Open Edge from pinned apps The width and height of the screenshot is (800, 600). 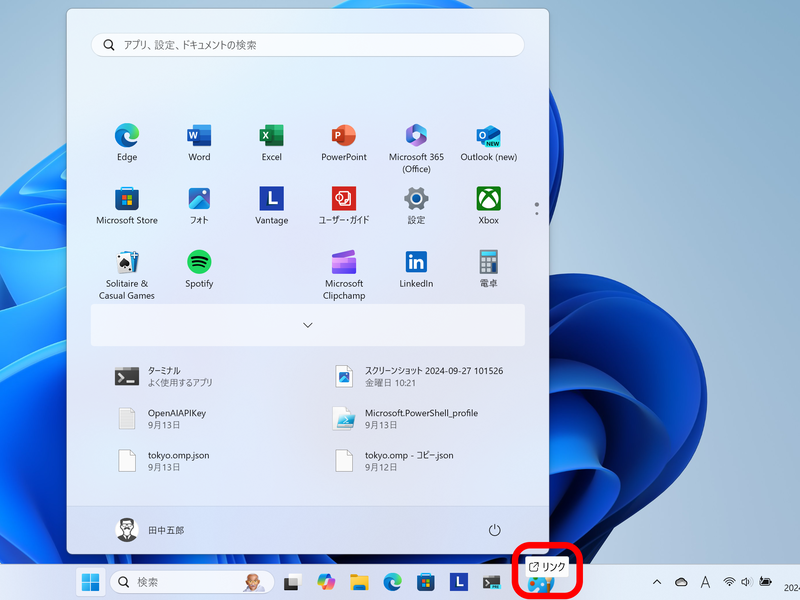127,142
